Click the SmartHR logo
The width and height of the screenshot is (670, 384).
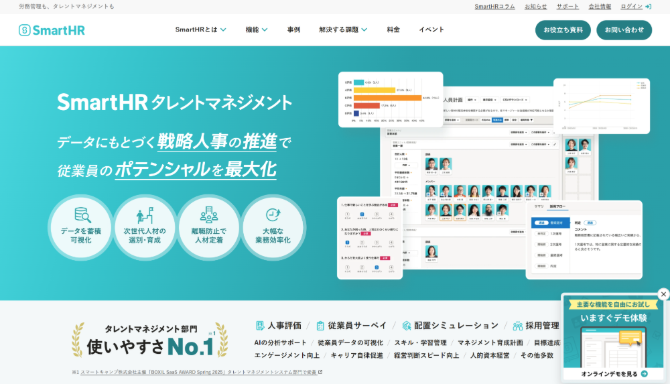coord(52,30)
